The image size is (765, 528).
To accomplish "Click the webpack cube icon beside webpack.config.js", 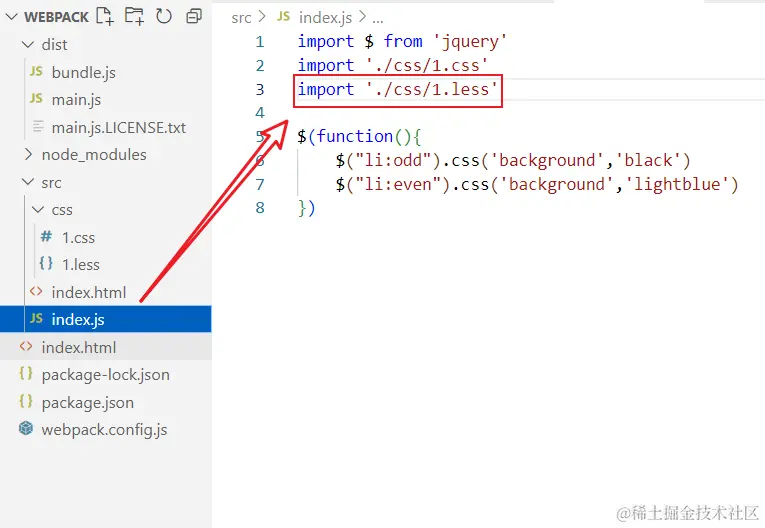I will point(26,428).
